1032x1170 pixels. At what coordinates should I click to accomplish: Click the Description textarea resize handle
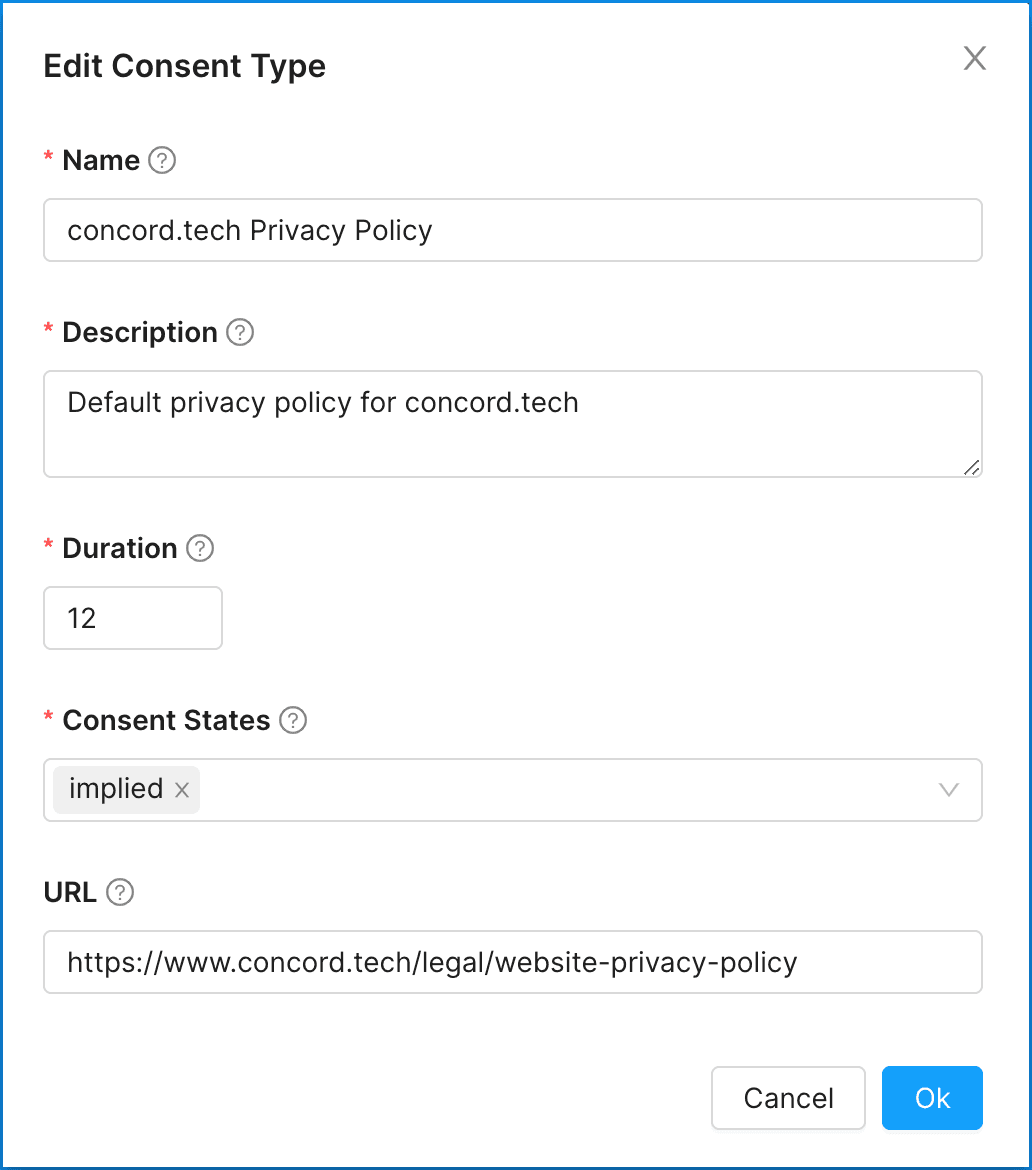[972, 467]
